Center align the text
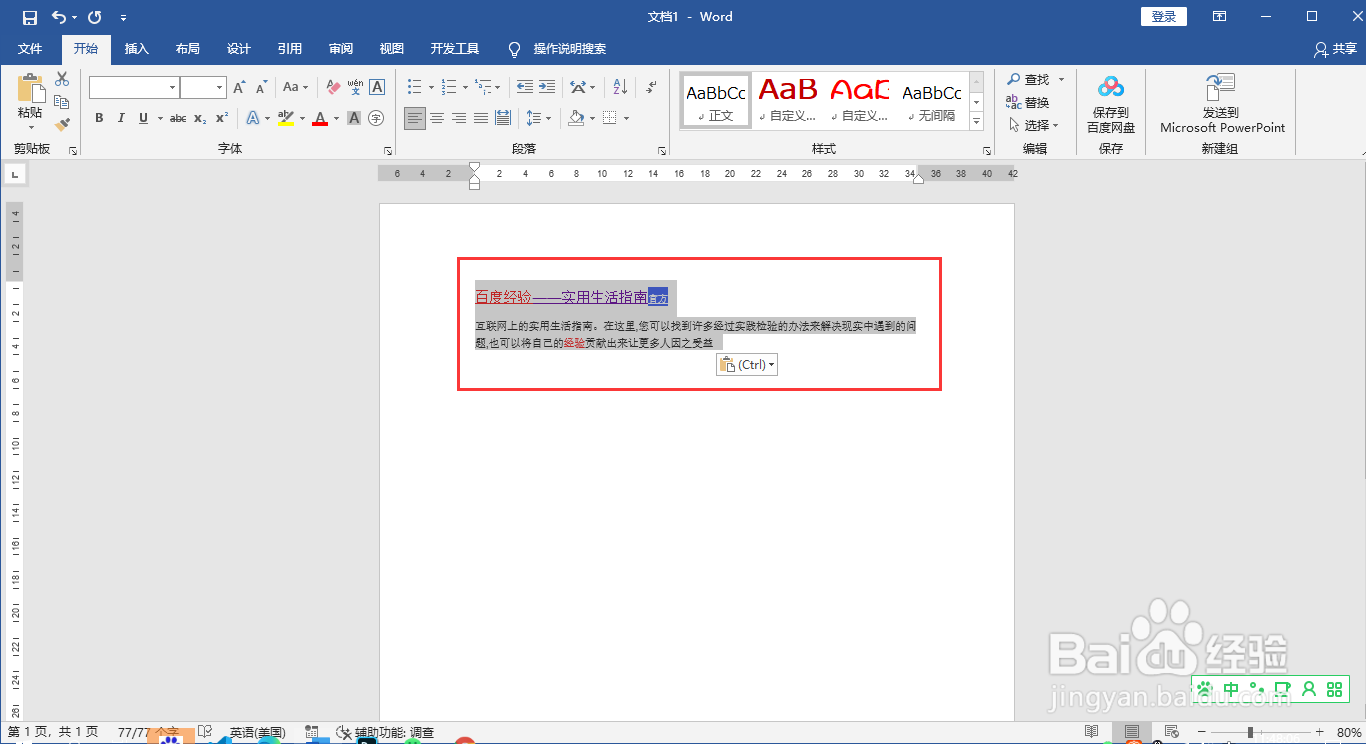 [437, 118]
